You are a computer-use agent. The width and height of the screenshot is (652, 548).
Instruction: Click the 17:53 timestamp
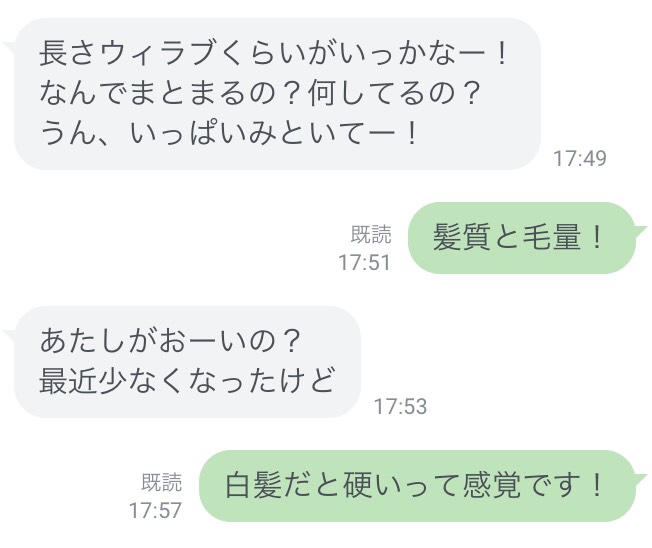(x=400, y=407)
